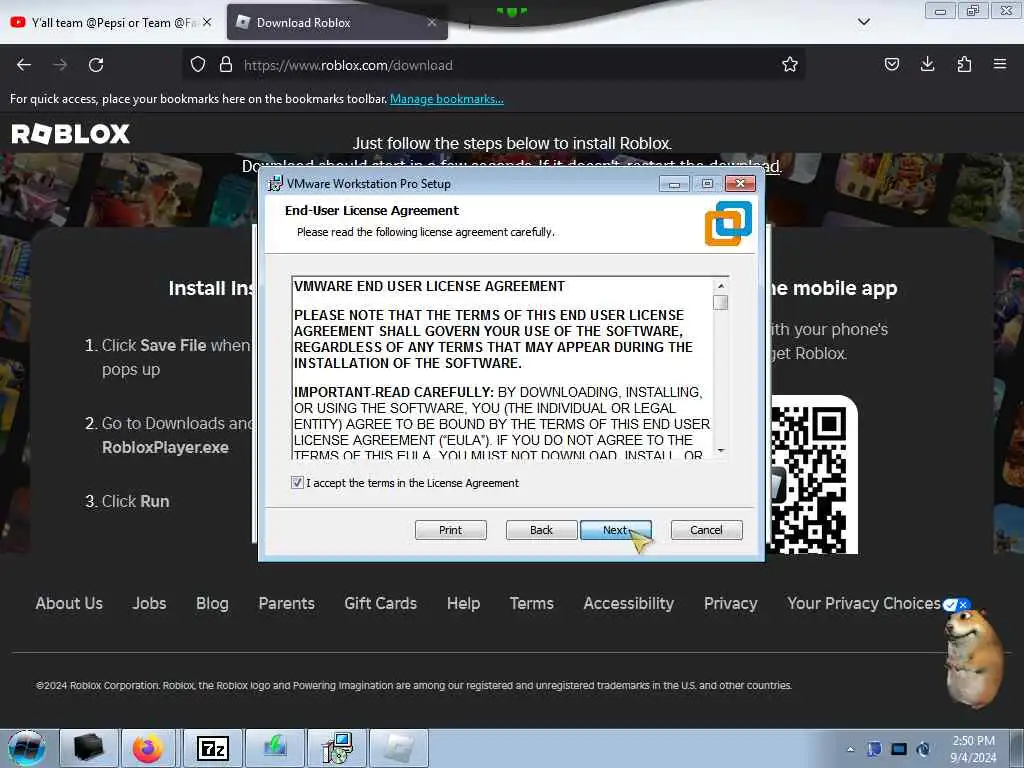Open Parents footer link
The image size is (1024, 768).
tap(287, 603)
